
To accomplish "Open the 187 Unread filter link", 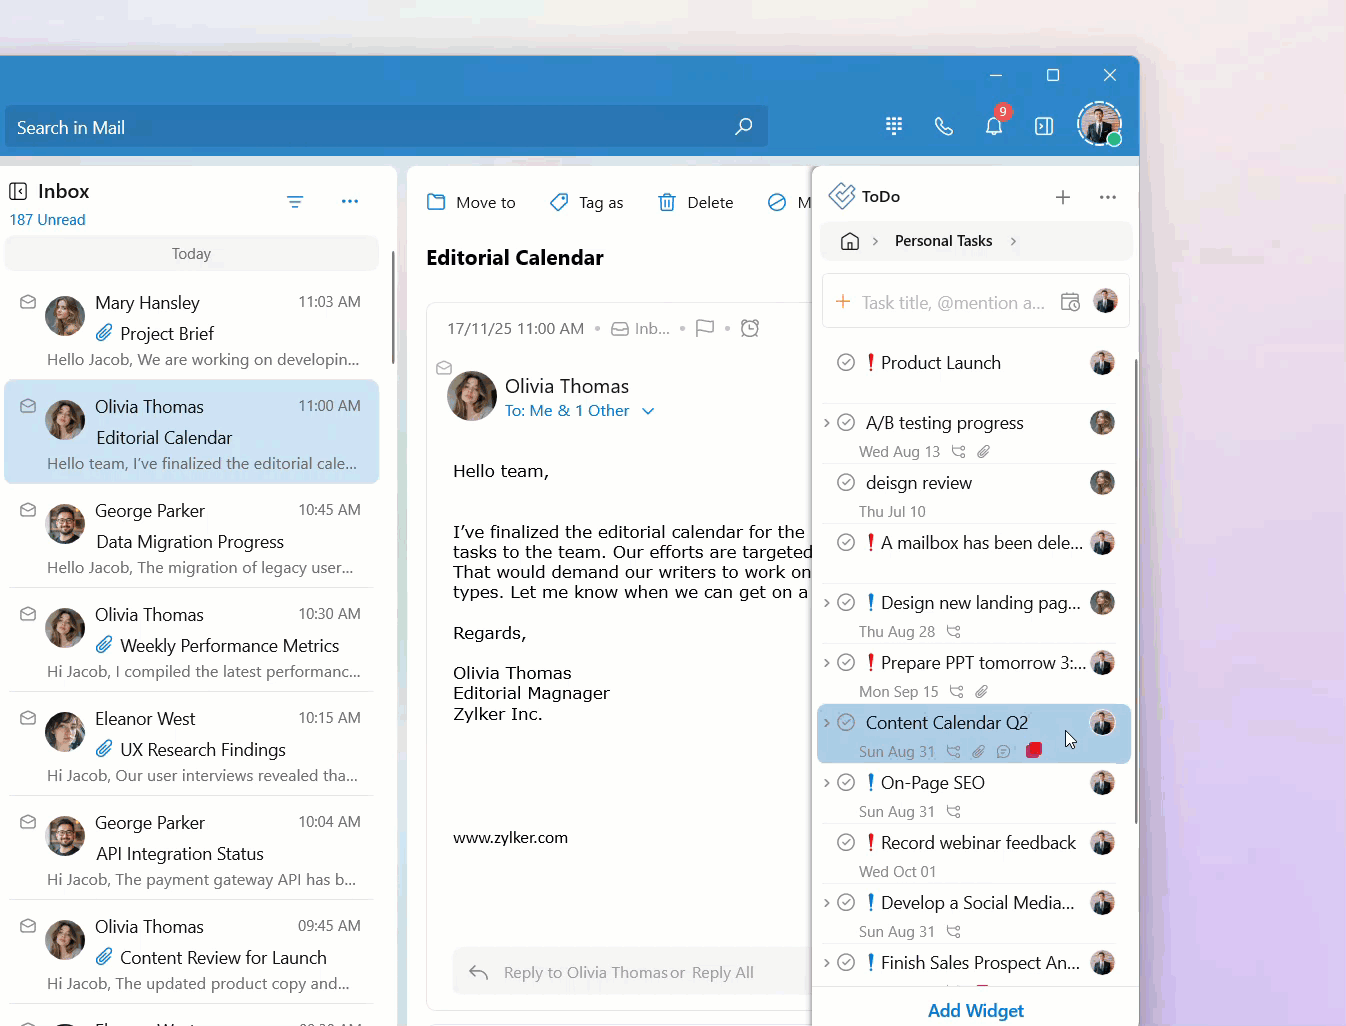I will (x=47, y=220).
